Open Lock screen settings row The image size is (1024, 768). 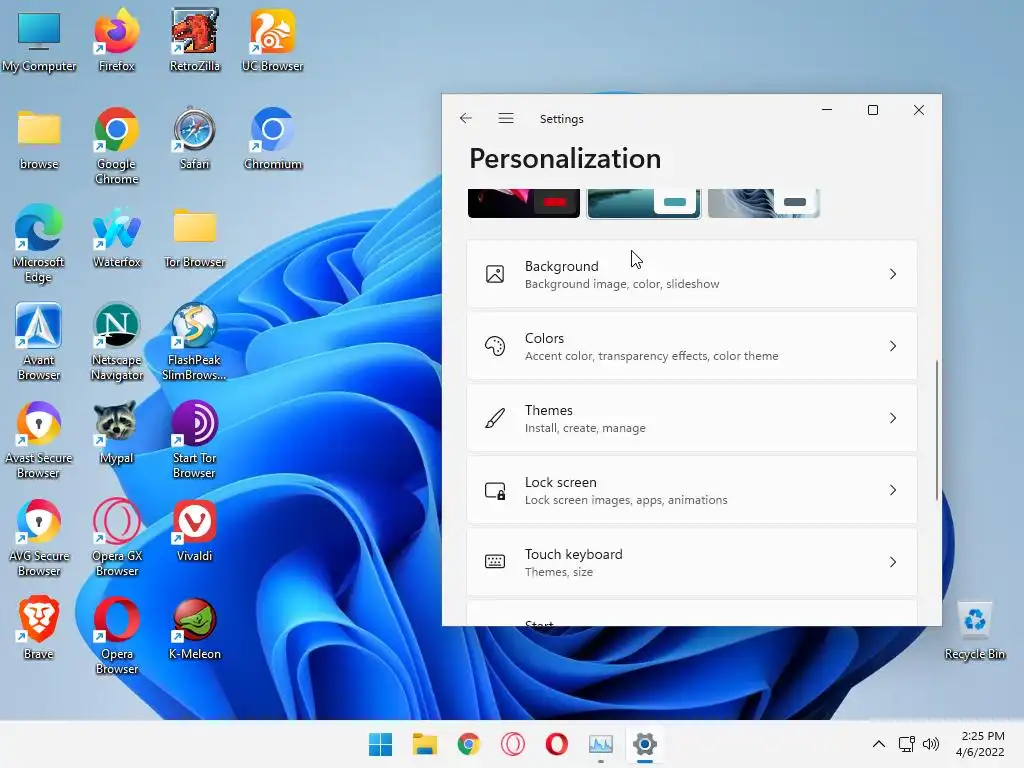coord(692,490)
